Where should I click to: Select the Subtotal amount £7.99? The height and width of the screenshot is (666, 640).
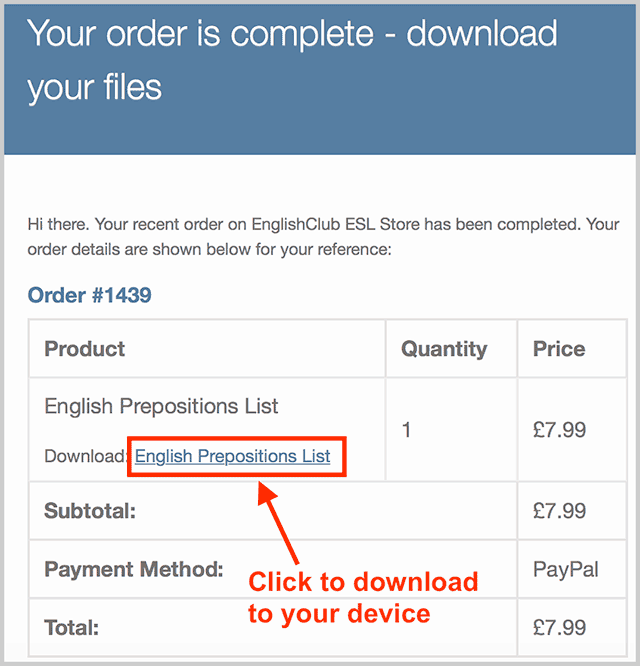pos(559,511)
